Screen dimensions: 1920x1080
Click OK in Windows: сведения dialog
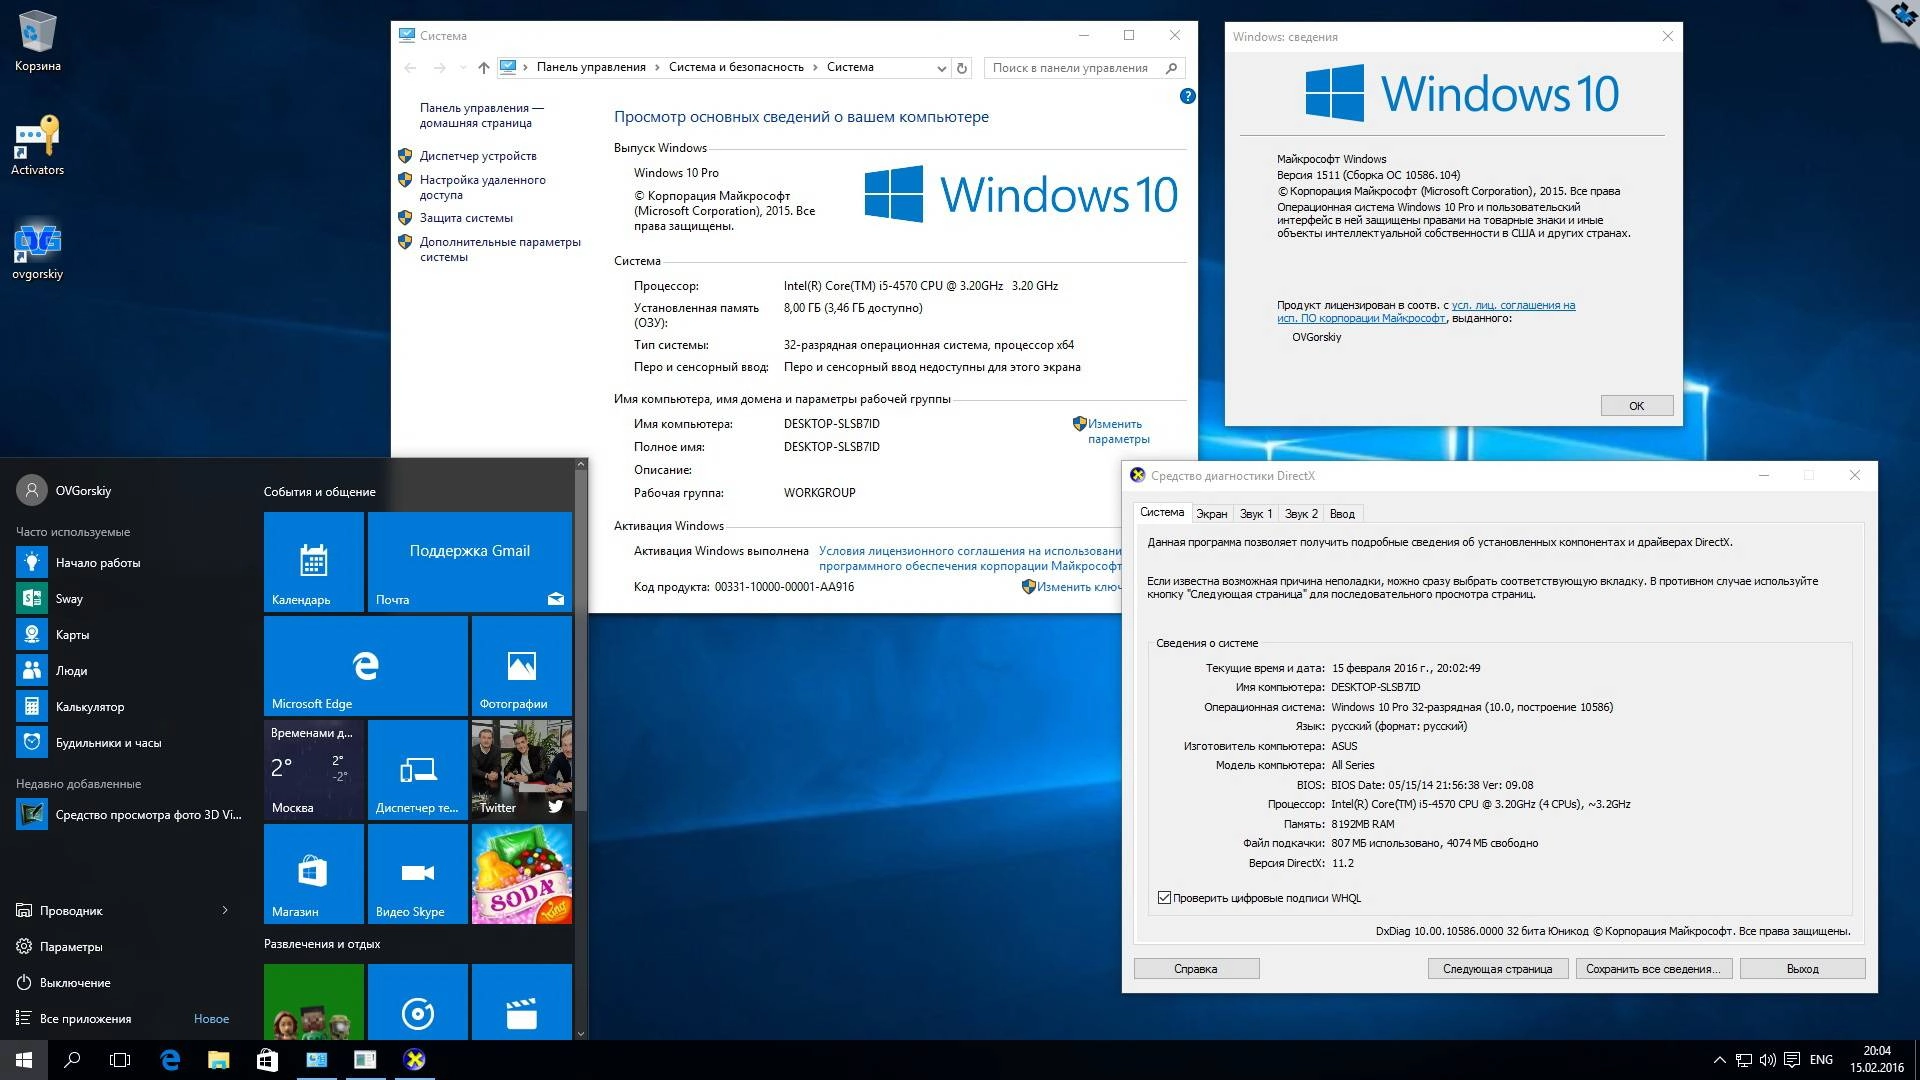[1636, 405]
